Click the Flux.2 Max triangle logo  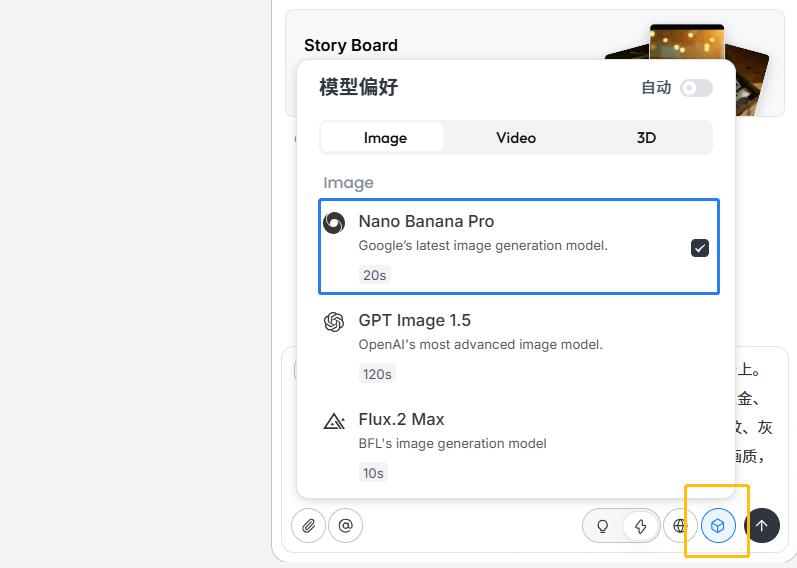click(334, 421)
